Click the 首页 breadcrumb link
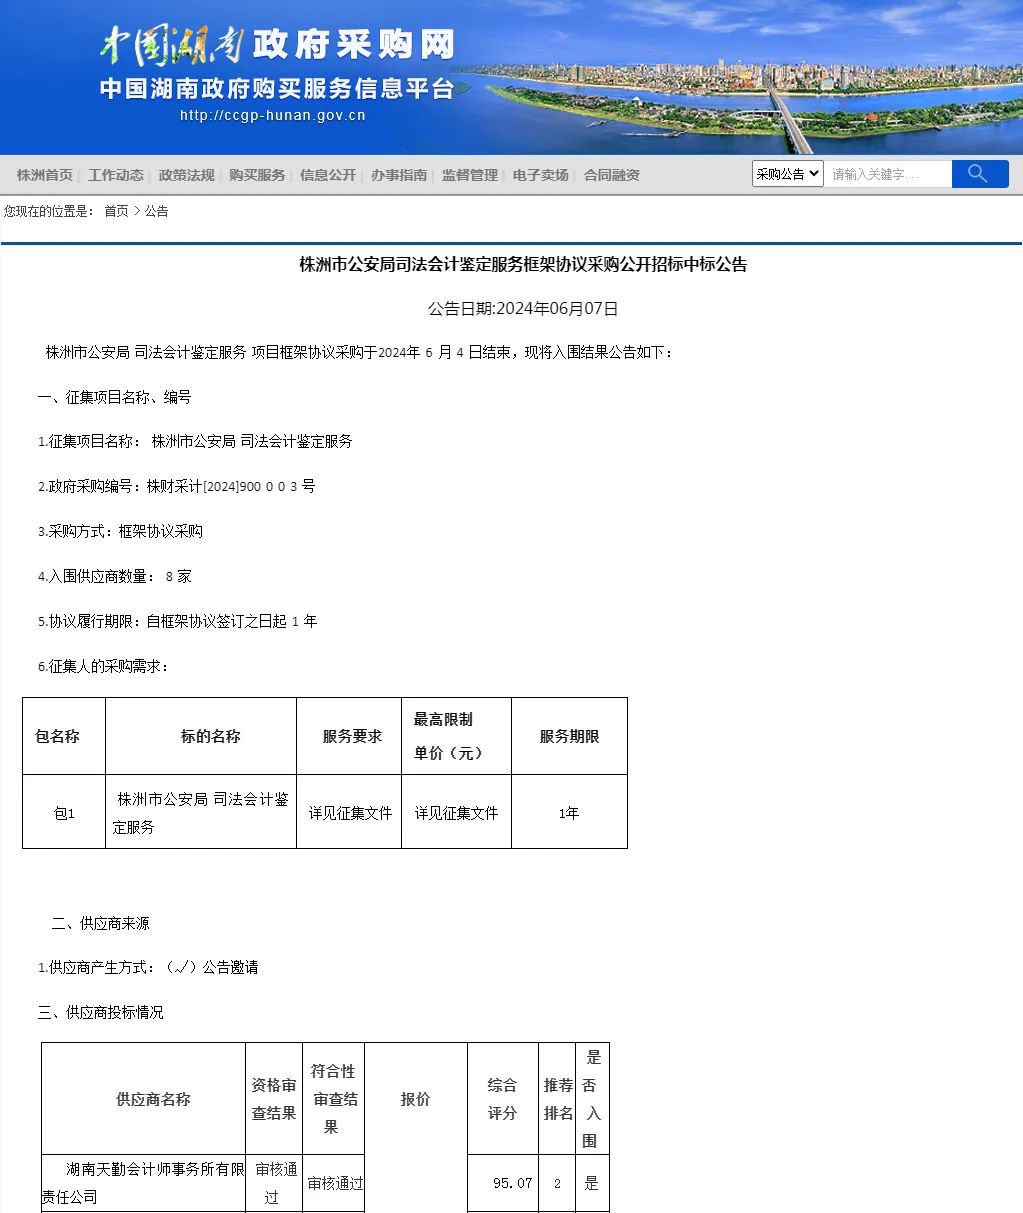The width and height of the screenshot is (1023, 1213). coord(116,211)
